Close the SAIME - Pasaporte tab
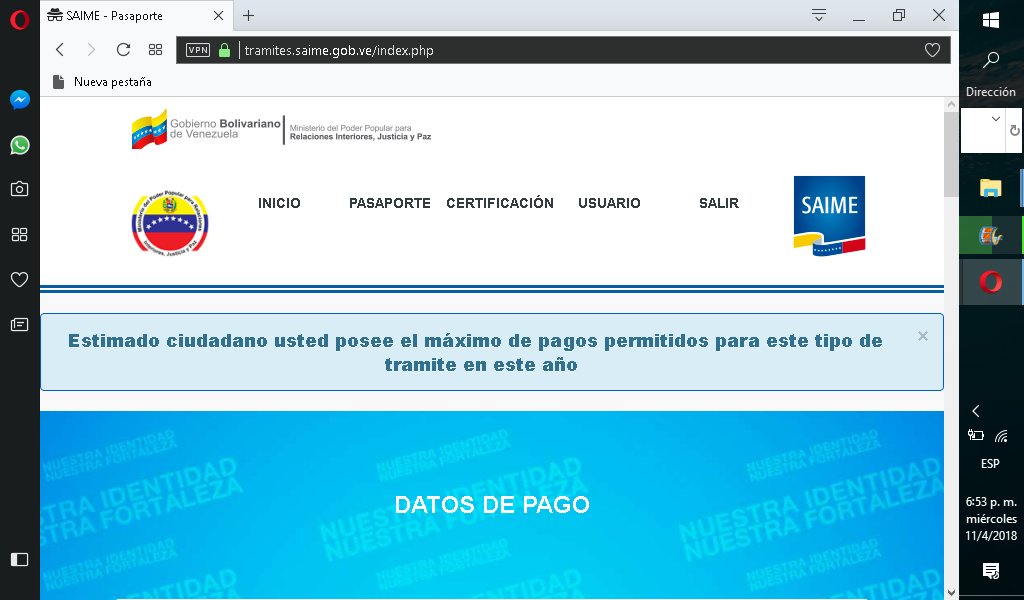The height and width of the screenshot is (600, 1024). (219, 16)
